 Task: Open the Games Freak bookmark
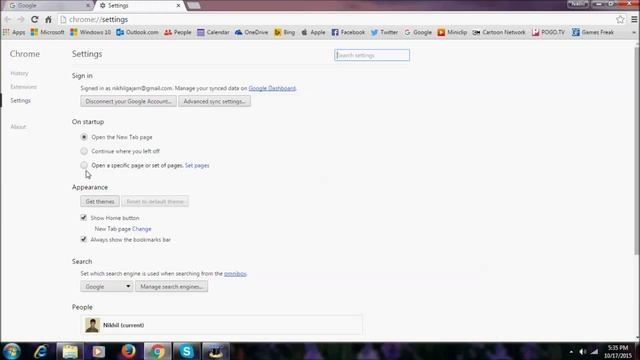coord(593,32)
